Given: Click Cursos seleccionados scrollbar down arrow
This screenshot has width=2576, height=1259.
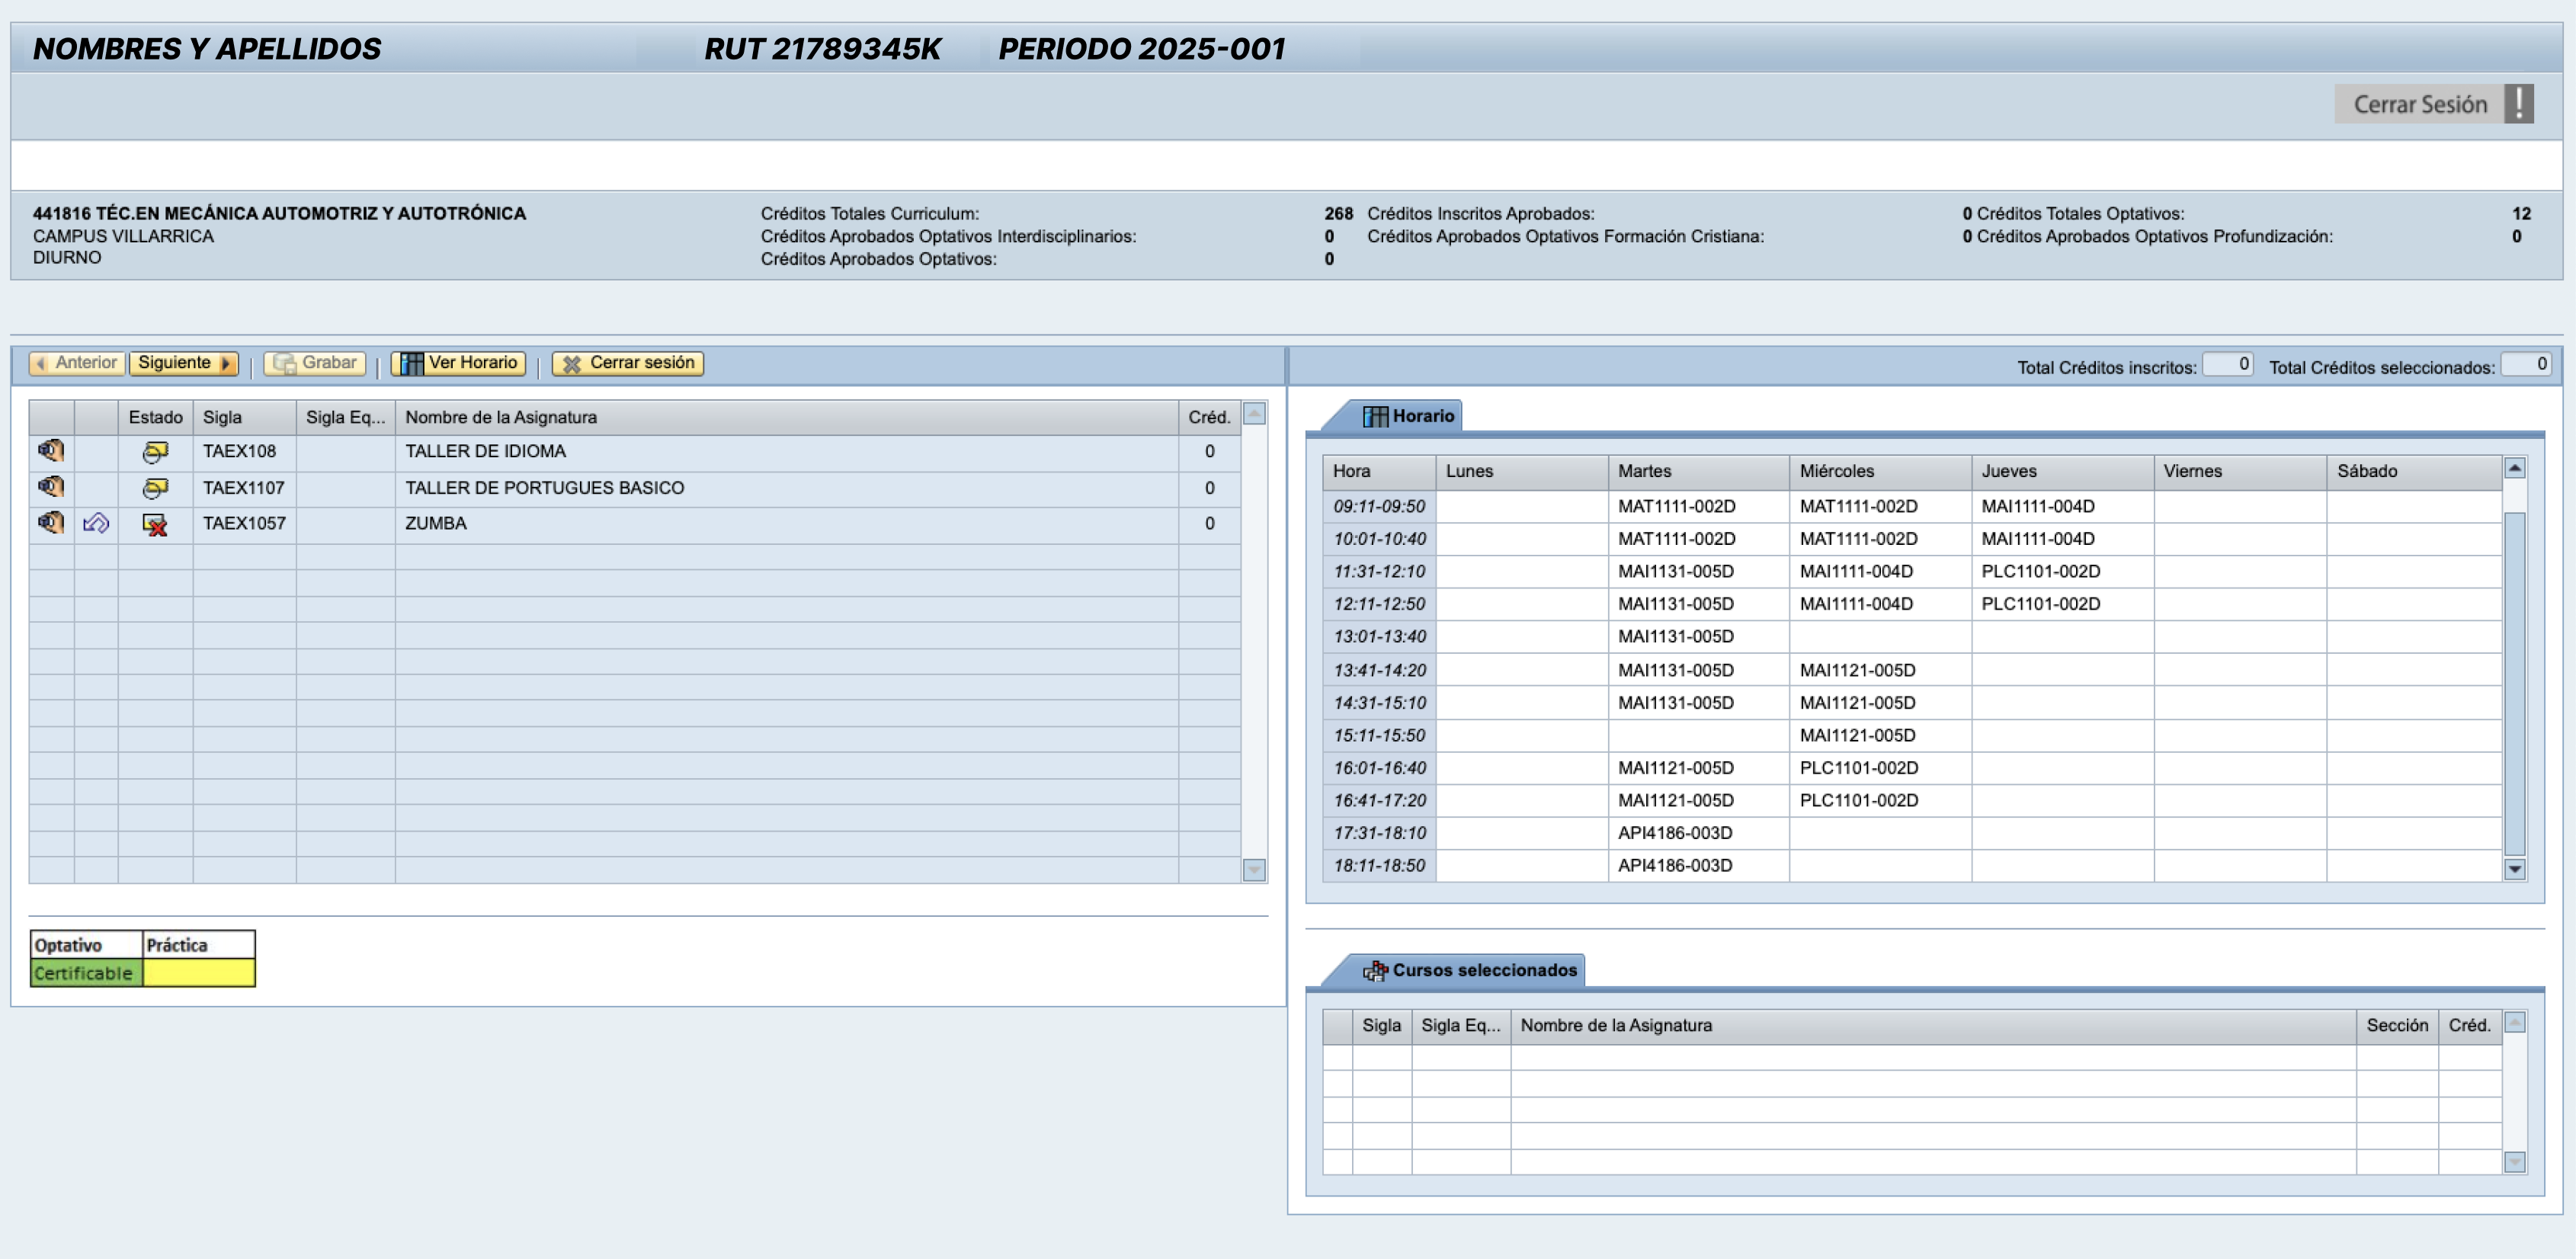Looking at the screenshot, I should pos(2514,1162).
